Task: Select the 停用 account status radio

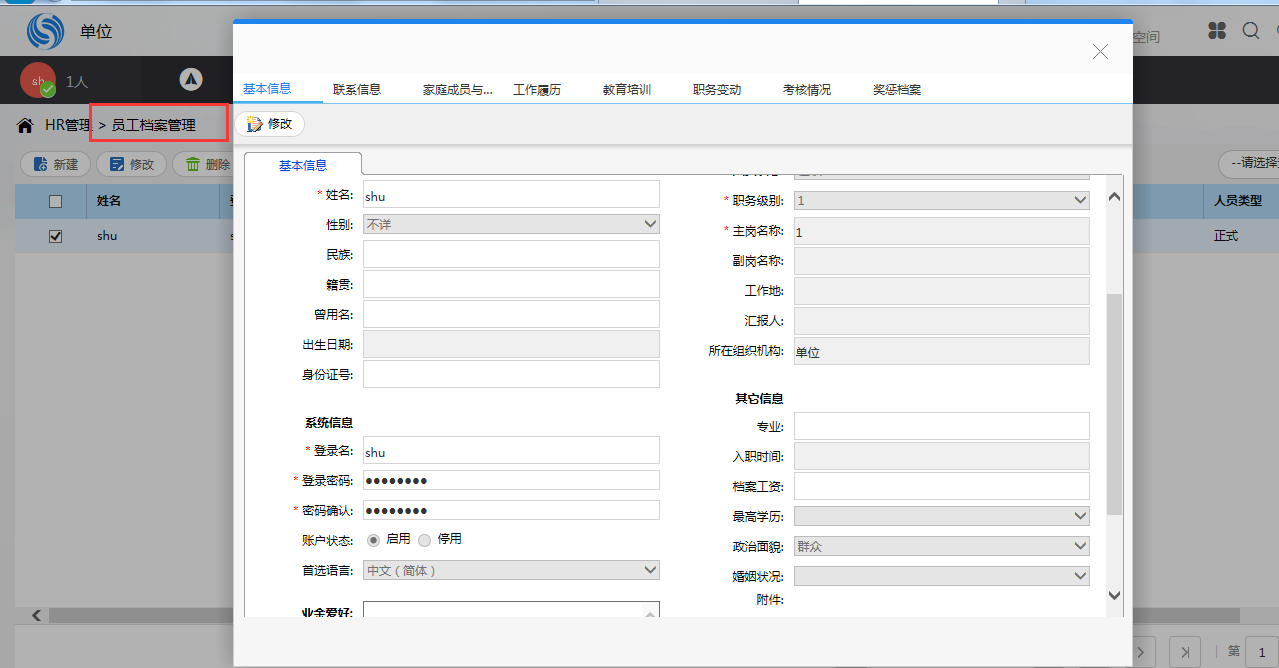Action: (x=425, y=539)
